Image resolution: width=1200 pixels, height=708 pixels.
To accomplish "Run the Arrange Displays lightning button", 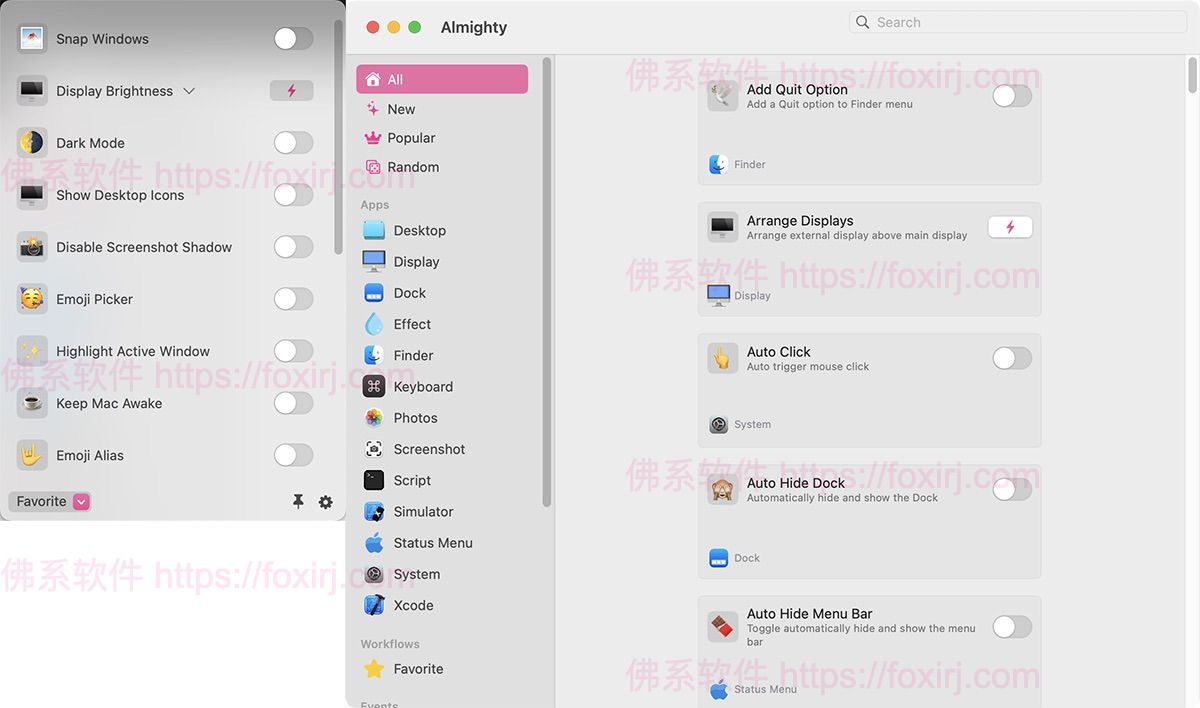I will coord(1010,227).
